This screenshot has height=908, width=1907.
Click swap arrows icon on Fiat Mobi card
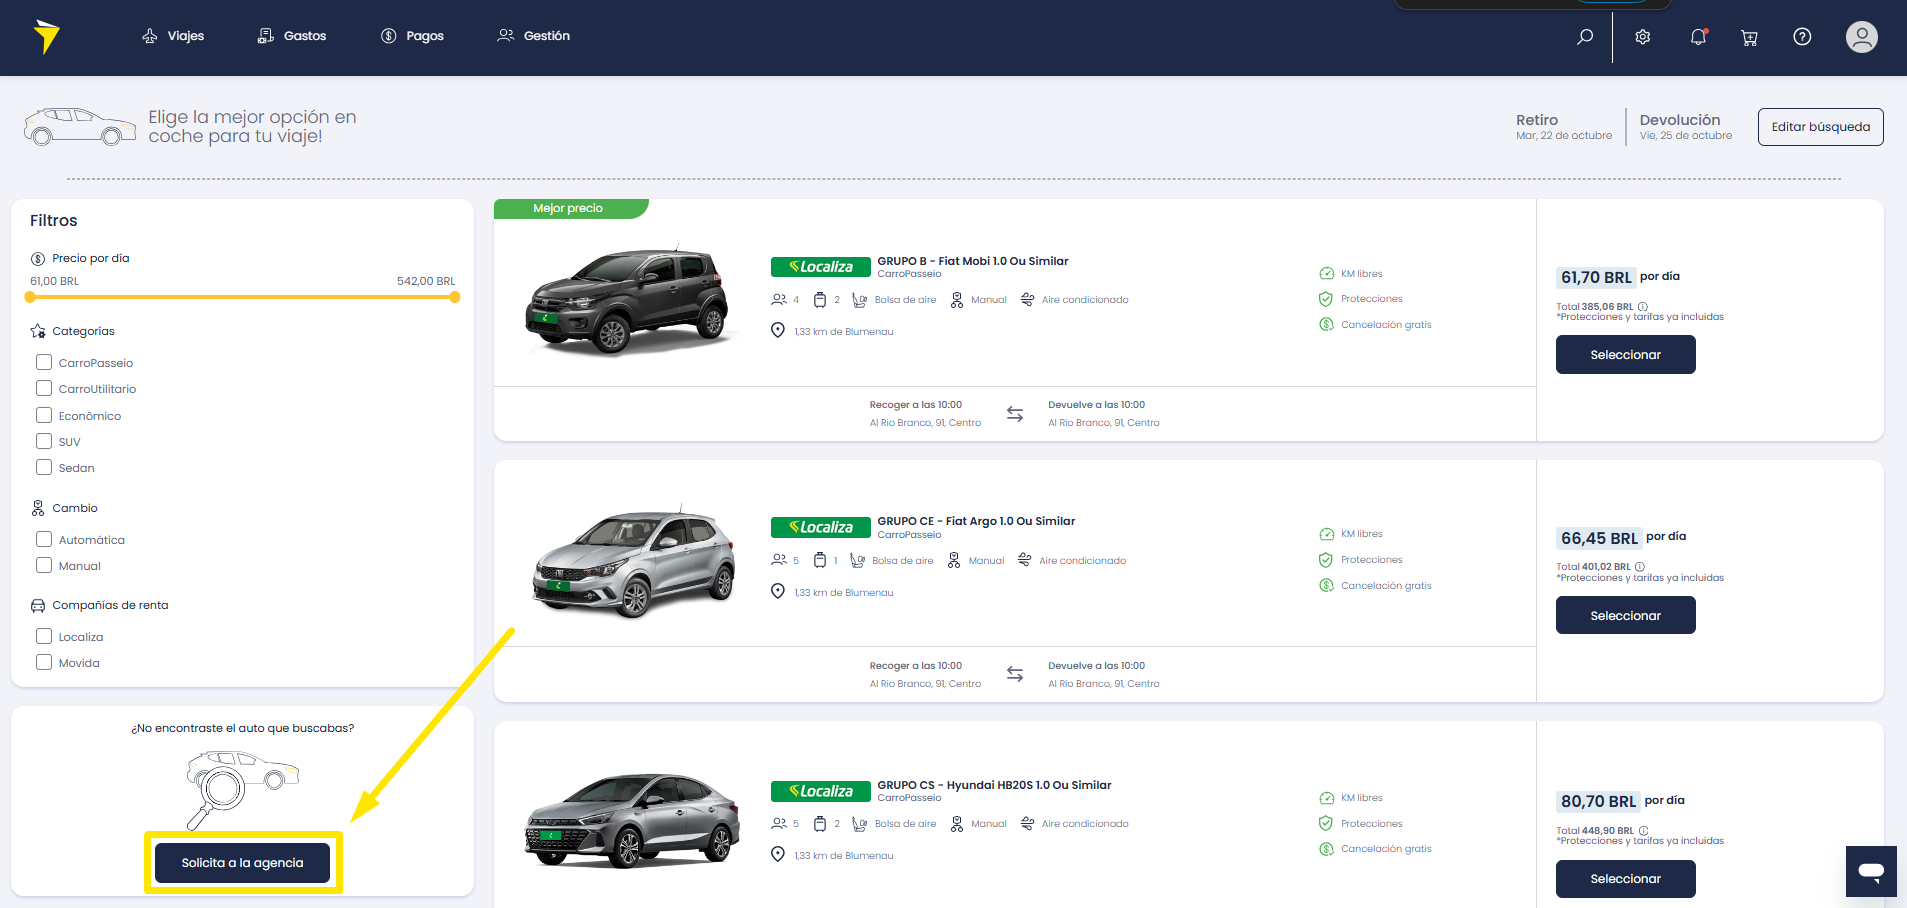pos(1015,414)
